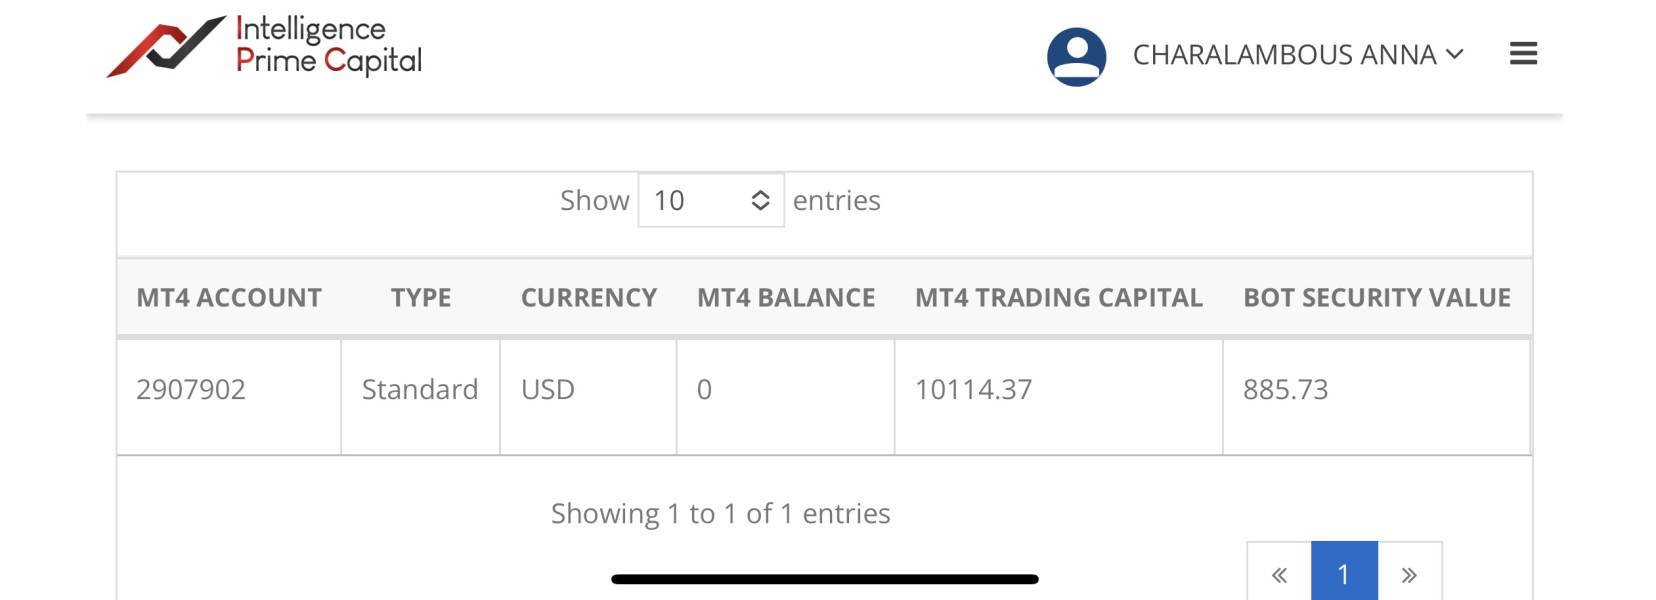Click the USD currency cell

tap(548, 390)
